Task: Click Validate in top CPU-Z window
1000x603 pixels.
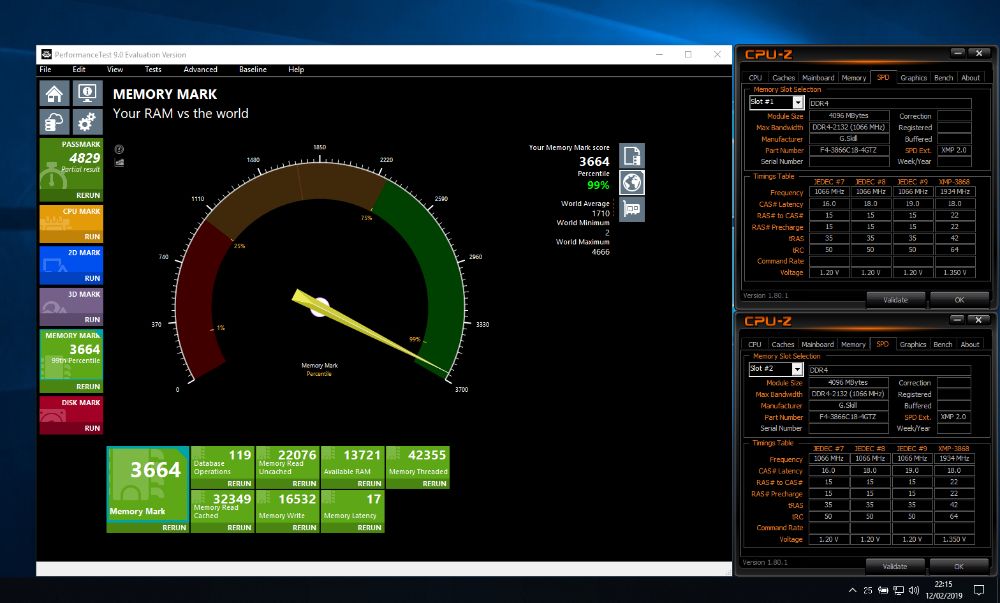Action: [895, 300]
